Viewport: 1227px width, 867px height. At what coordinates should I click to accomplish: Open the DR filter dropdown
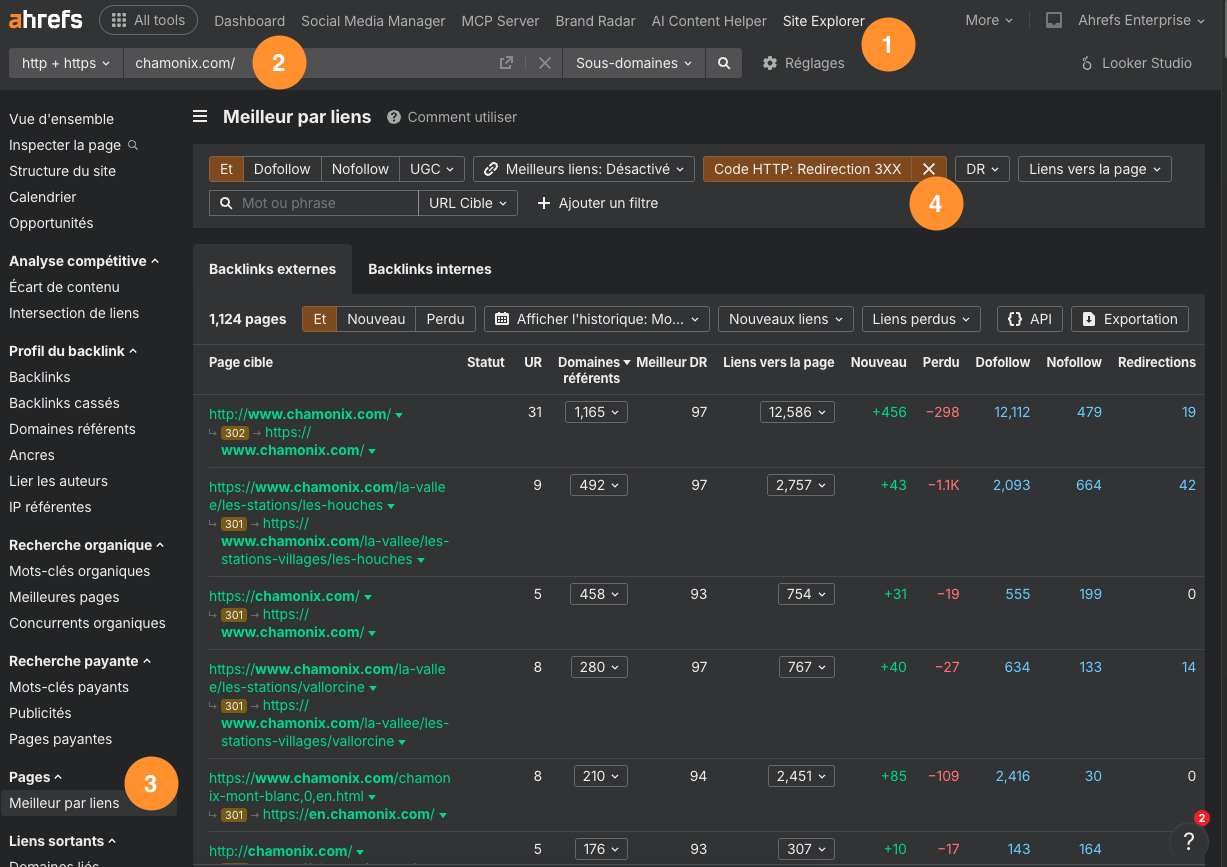click(x=982, y=169)
